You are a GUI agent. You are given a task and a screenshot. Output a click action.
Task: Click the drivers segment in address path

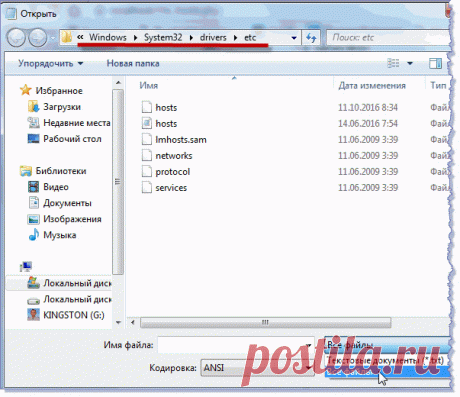(213, 37)
